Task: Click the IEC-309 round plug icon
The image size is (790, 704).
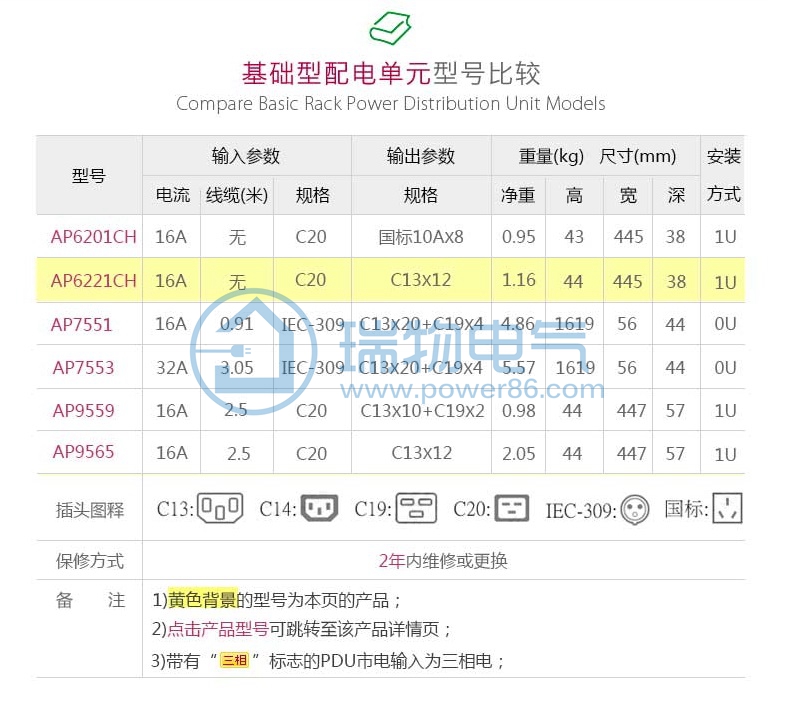Action: [635, 509]
